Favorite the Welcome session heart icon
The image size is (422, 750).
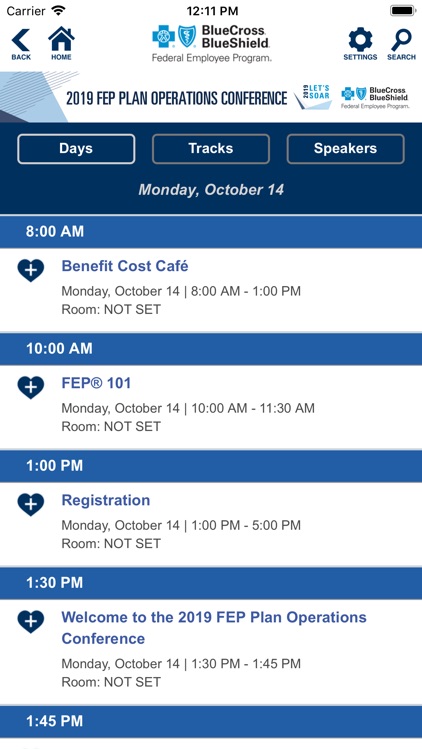coord(31,622)
